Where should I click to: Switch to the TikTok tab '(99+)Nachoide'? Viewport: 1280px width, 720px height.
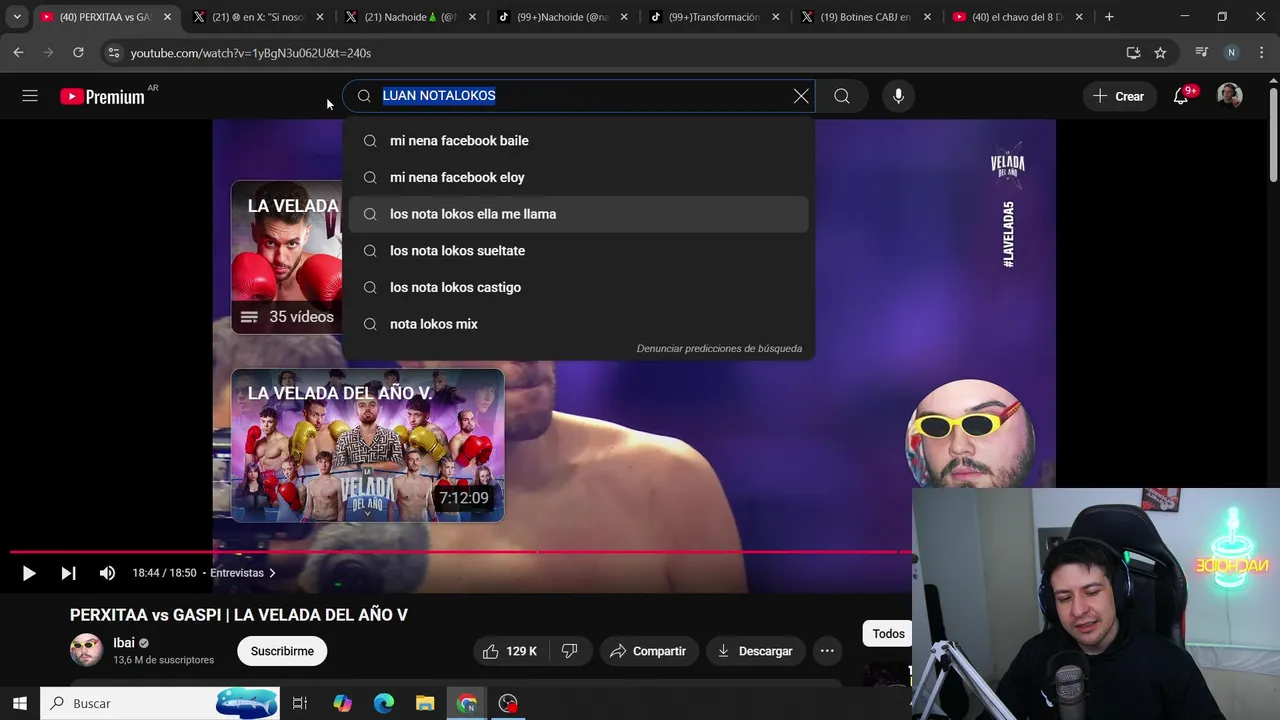(x=562, y=17)
